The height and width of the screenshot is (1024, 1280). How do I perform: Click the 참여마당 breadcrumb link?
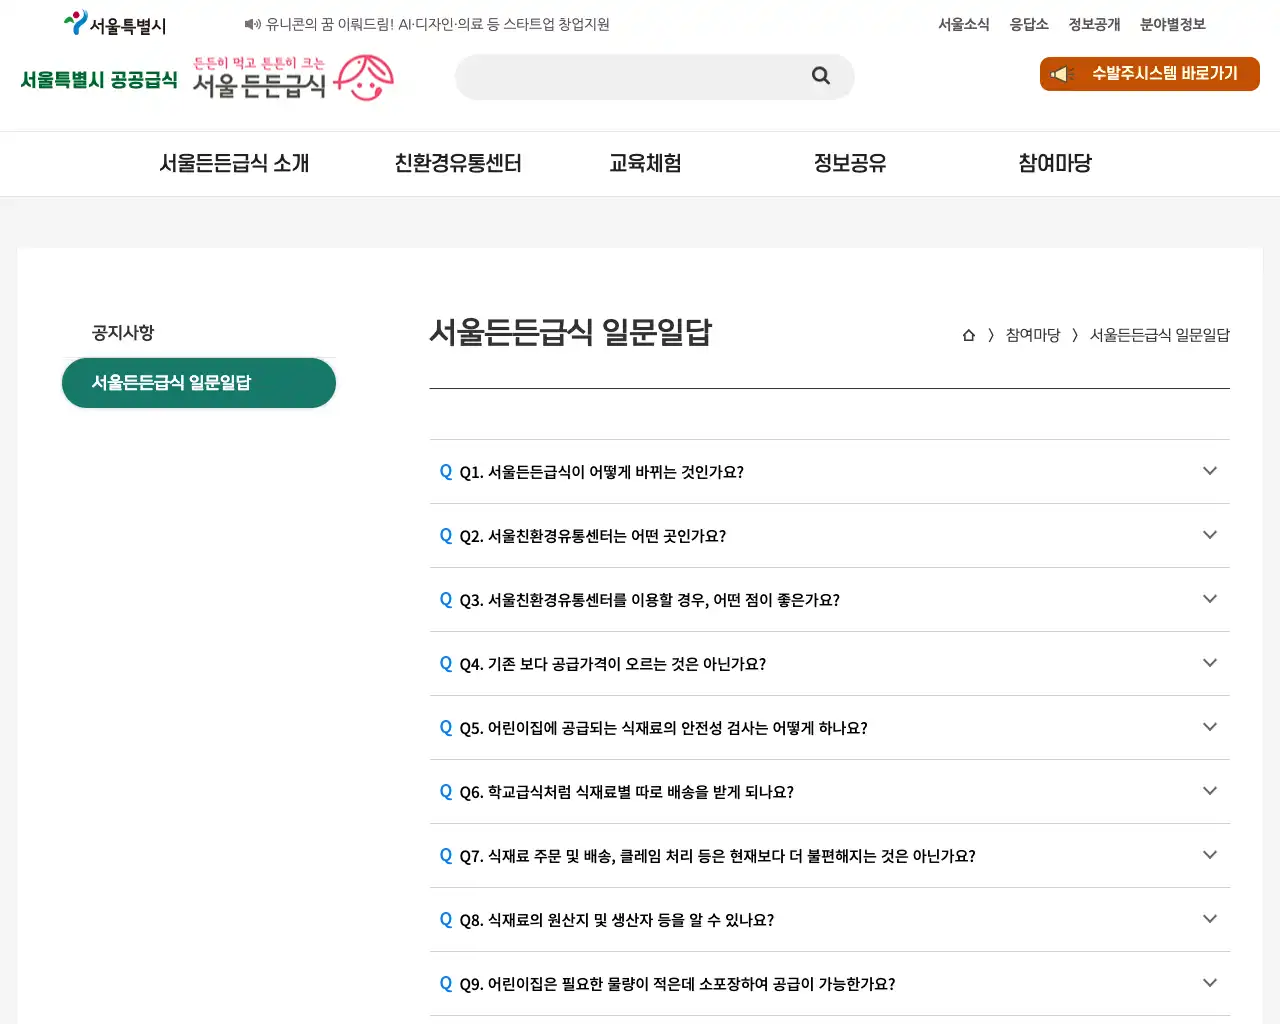click(1033, 335)
